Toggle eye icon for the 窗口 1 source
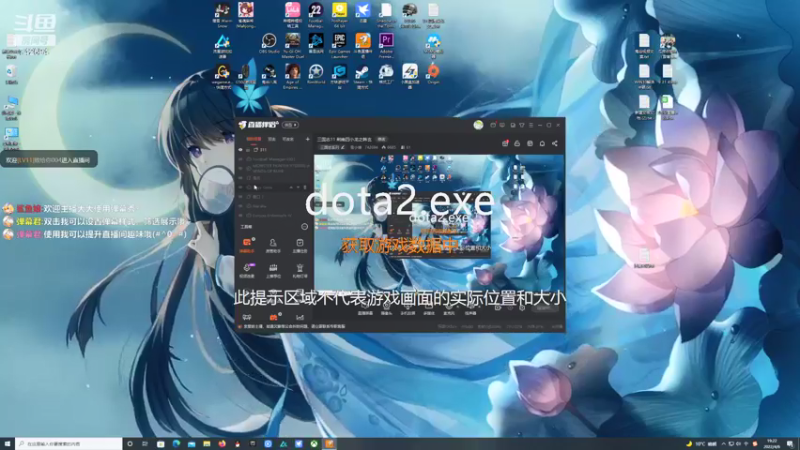The height and width of the screenshot is (450, 800). tap(241, 197)
